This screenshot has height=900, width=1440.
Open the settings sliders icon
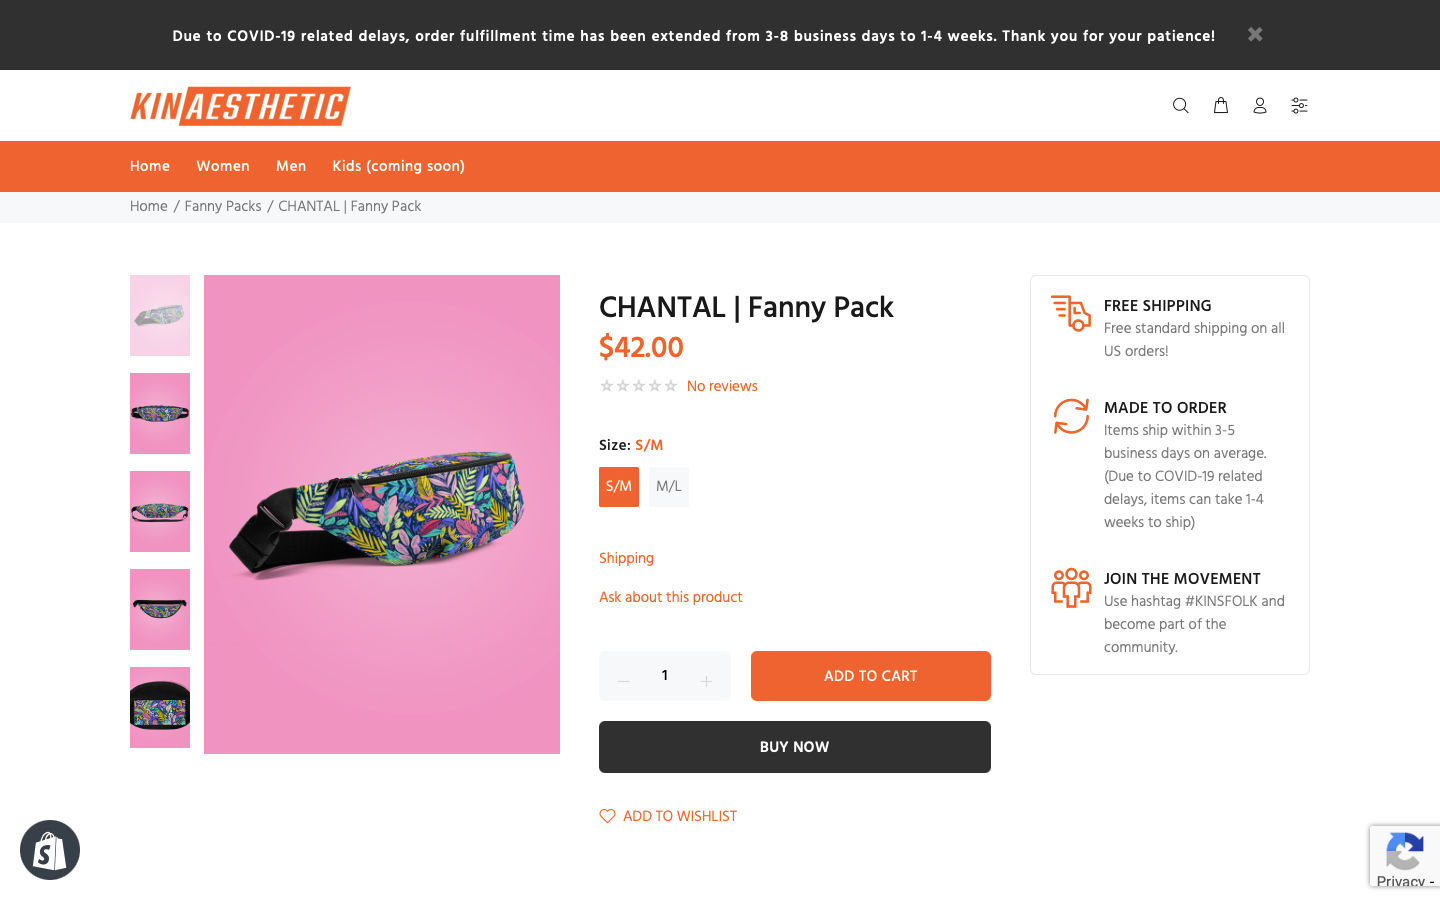(1299, 105)
